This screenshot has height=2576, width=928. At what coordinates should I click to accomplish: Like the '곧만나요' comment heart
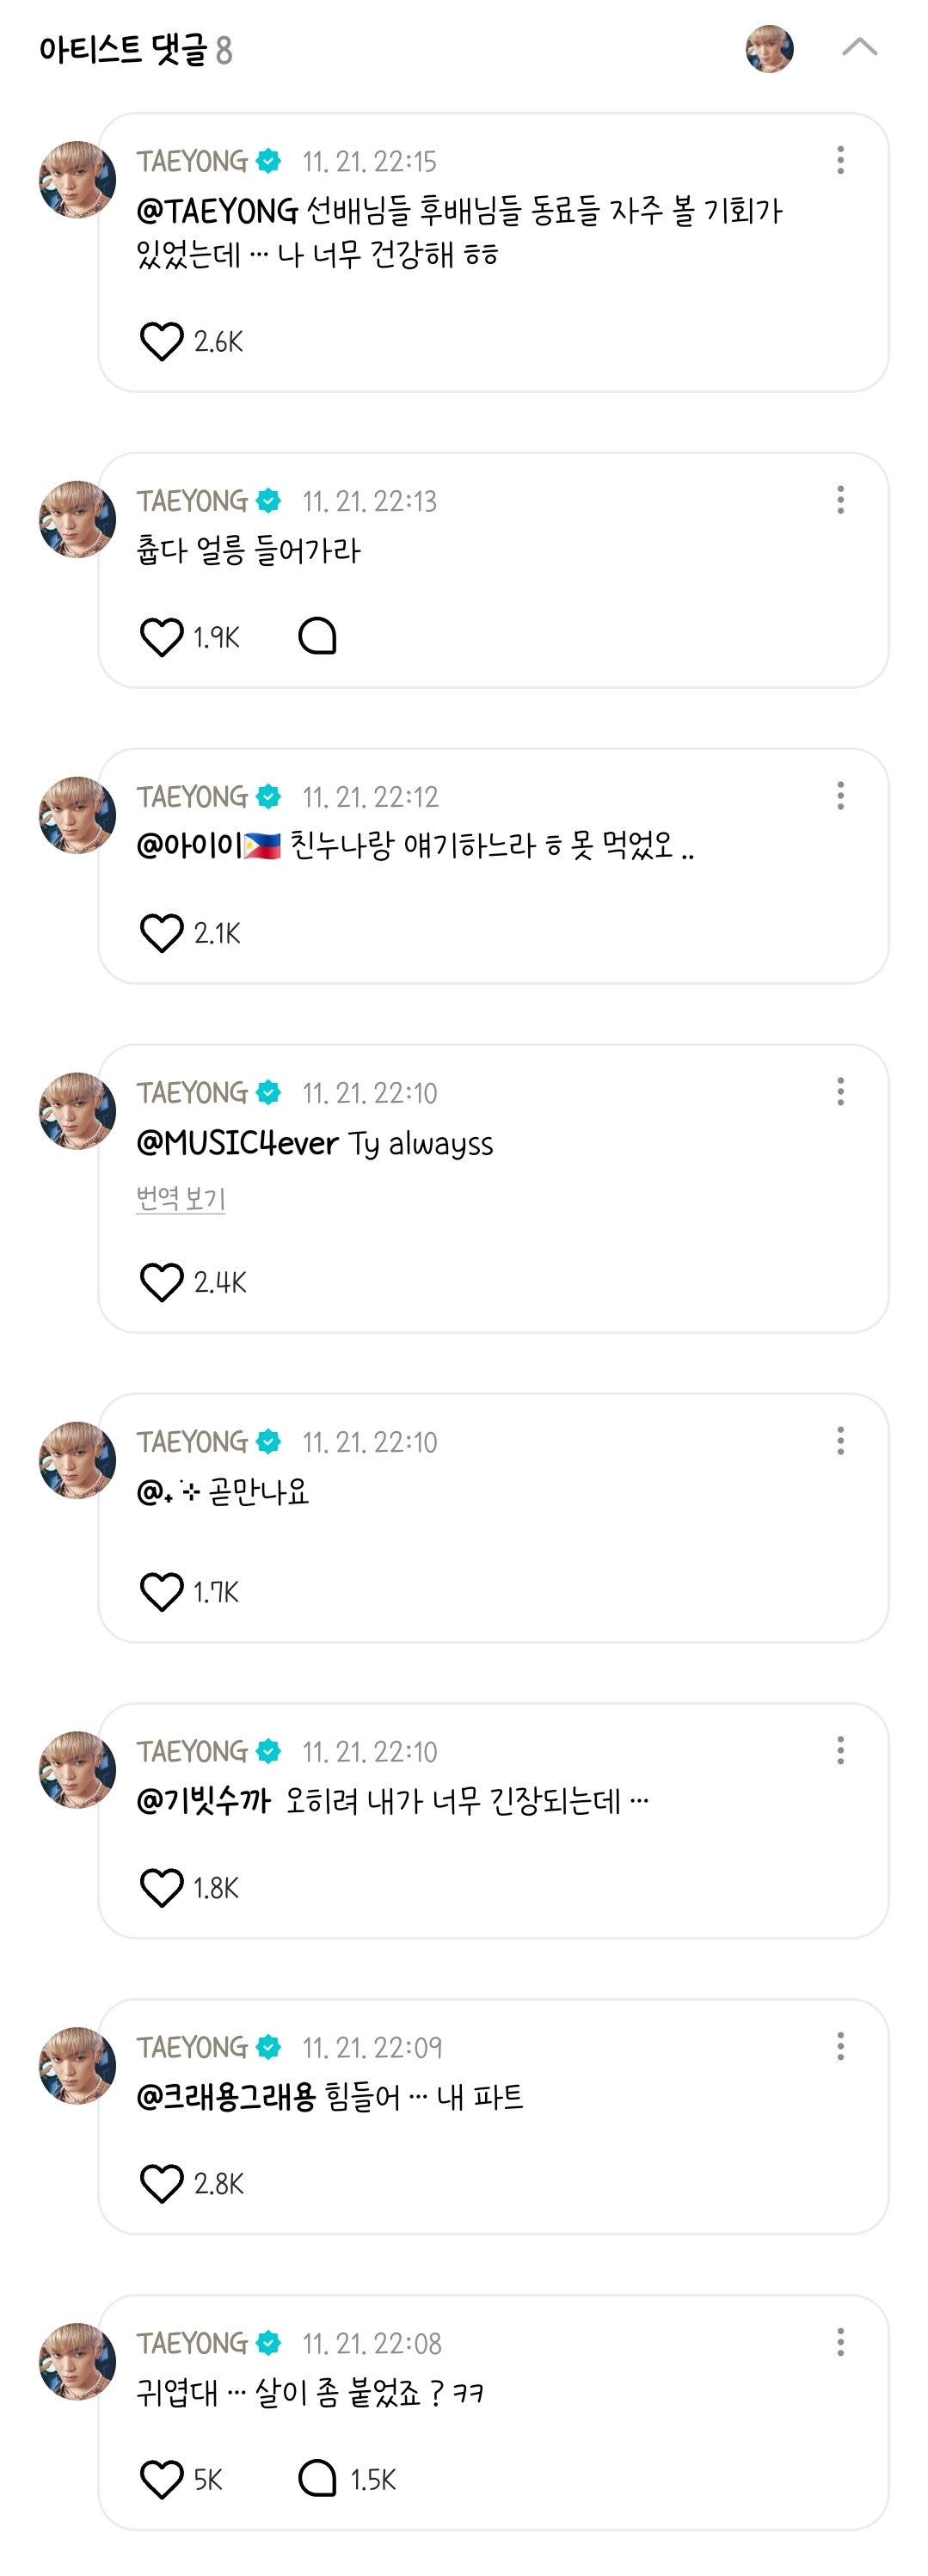pyautogui.click(x=161, y=1591)
